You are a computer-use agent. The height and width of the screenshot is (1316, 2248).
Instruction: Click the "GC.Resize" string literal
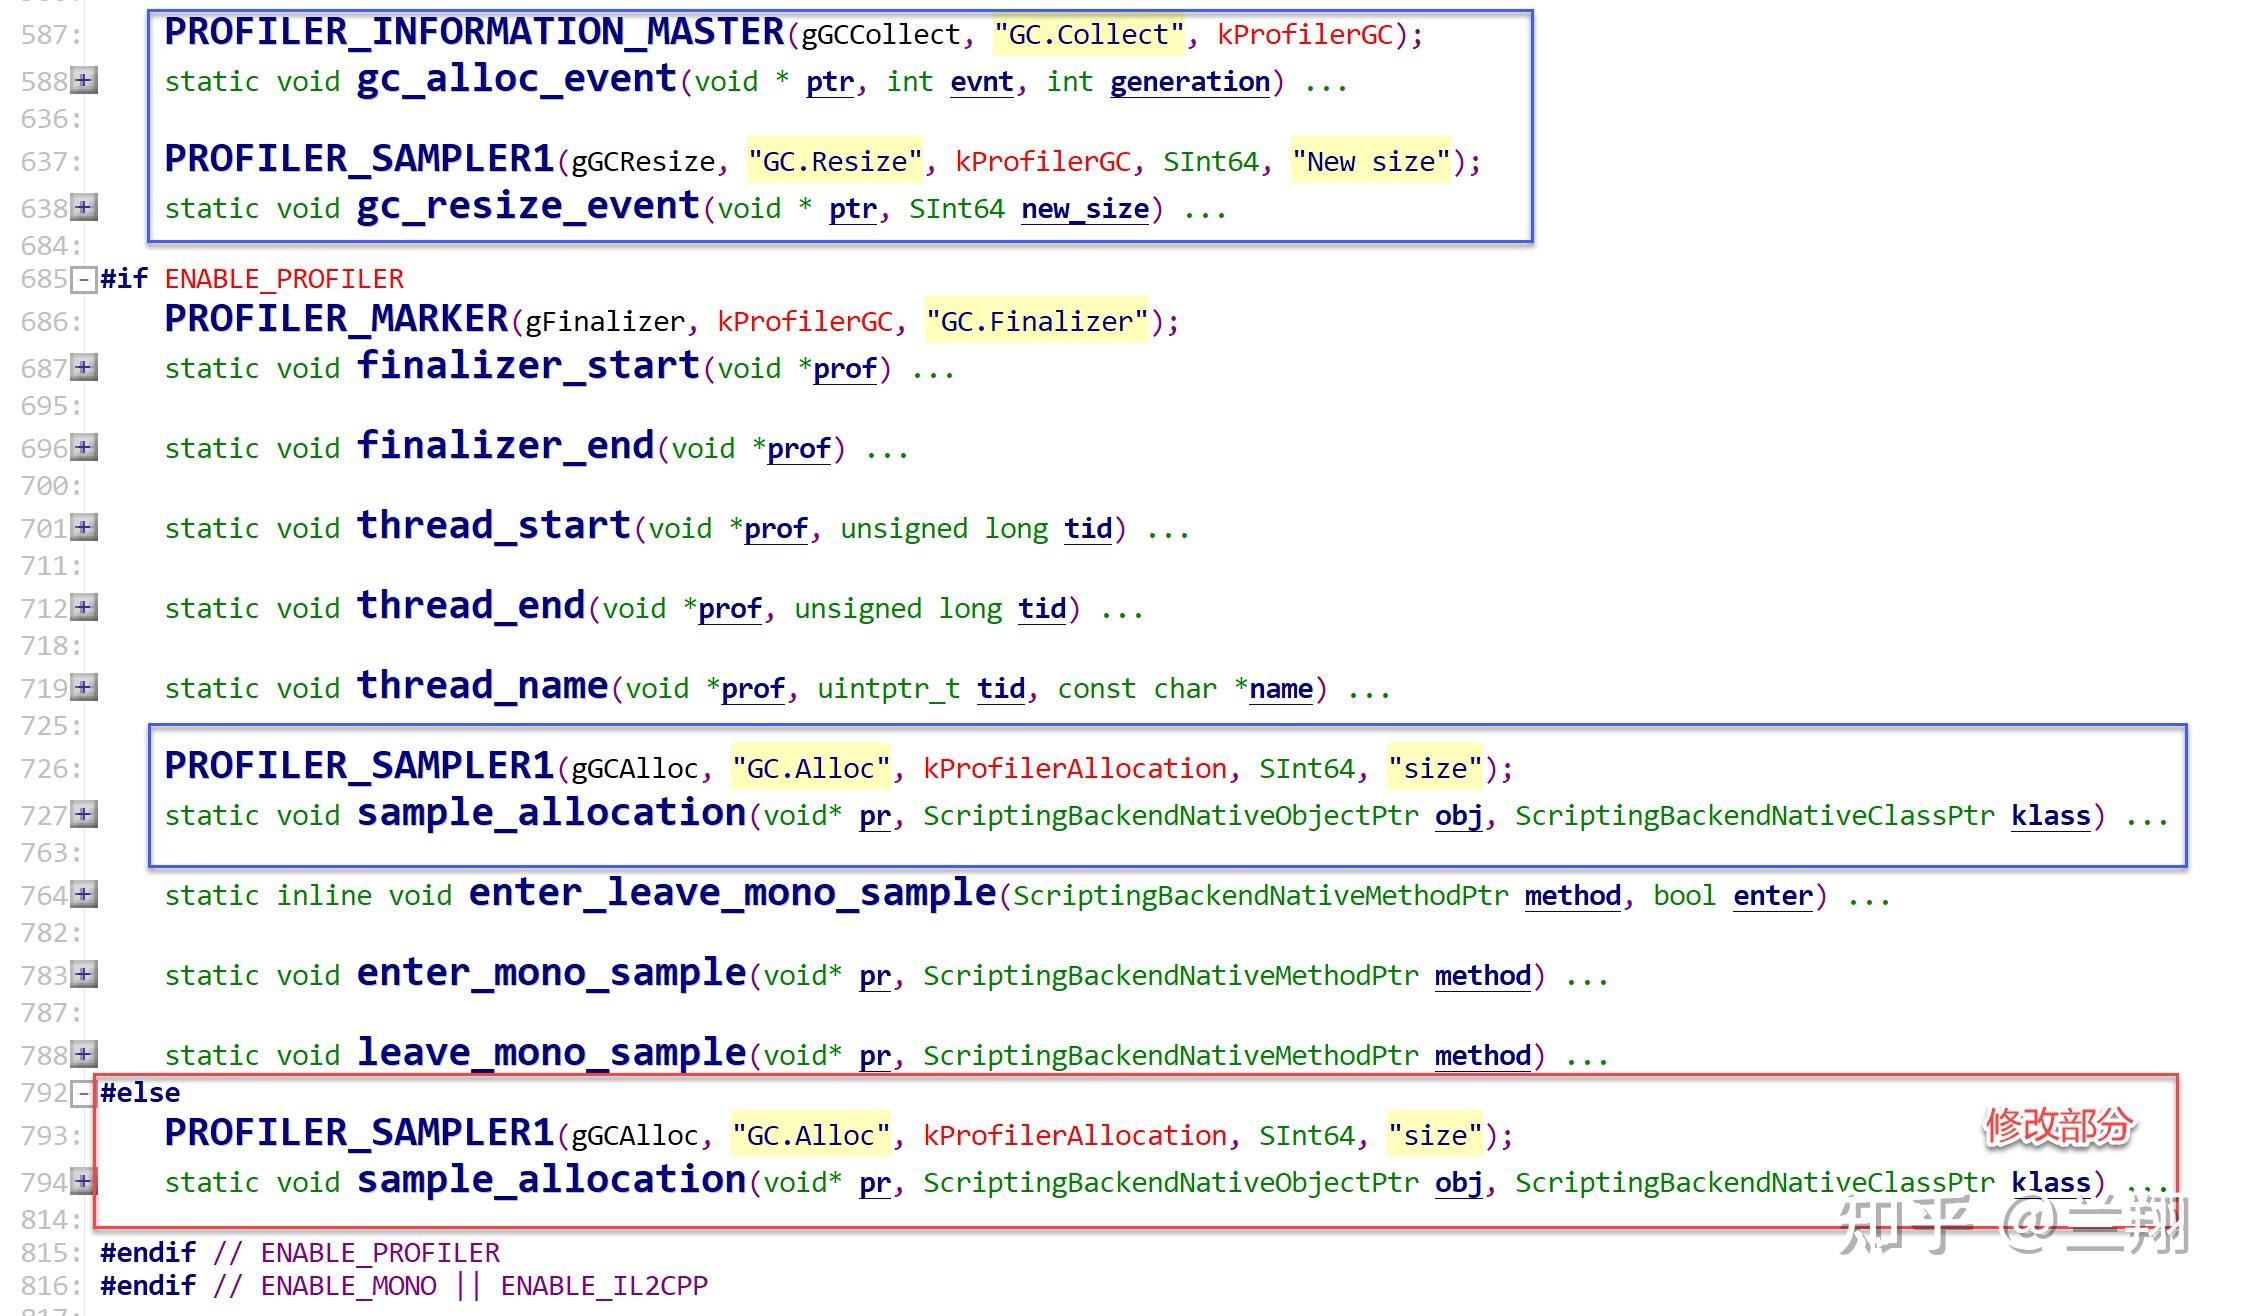[835, 161]
